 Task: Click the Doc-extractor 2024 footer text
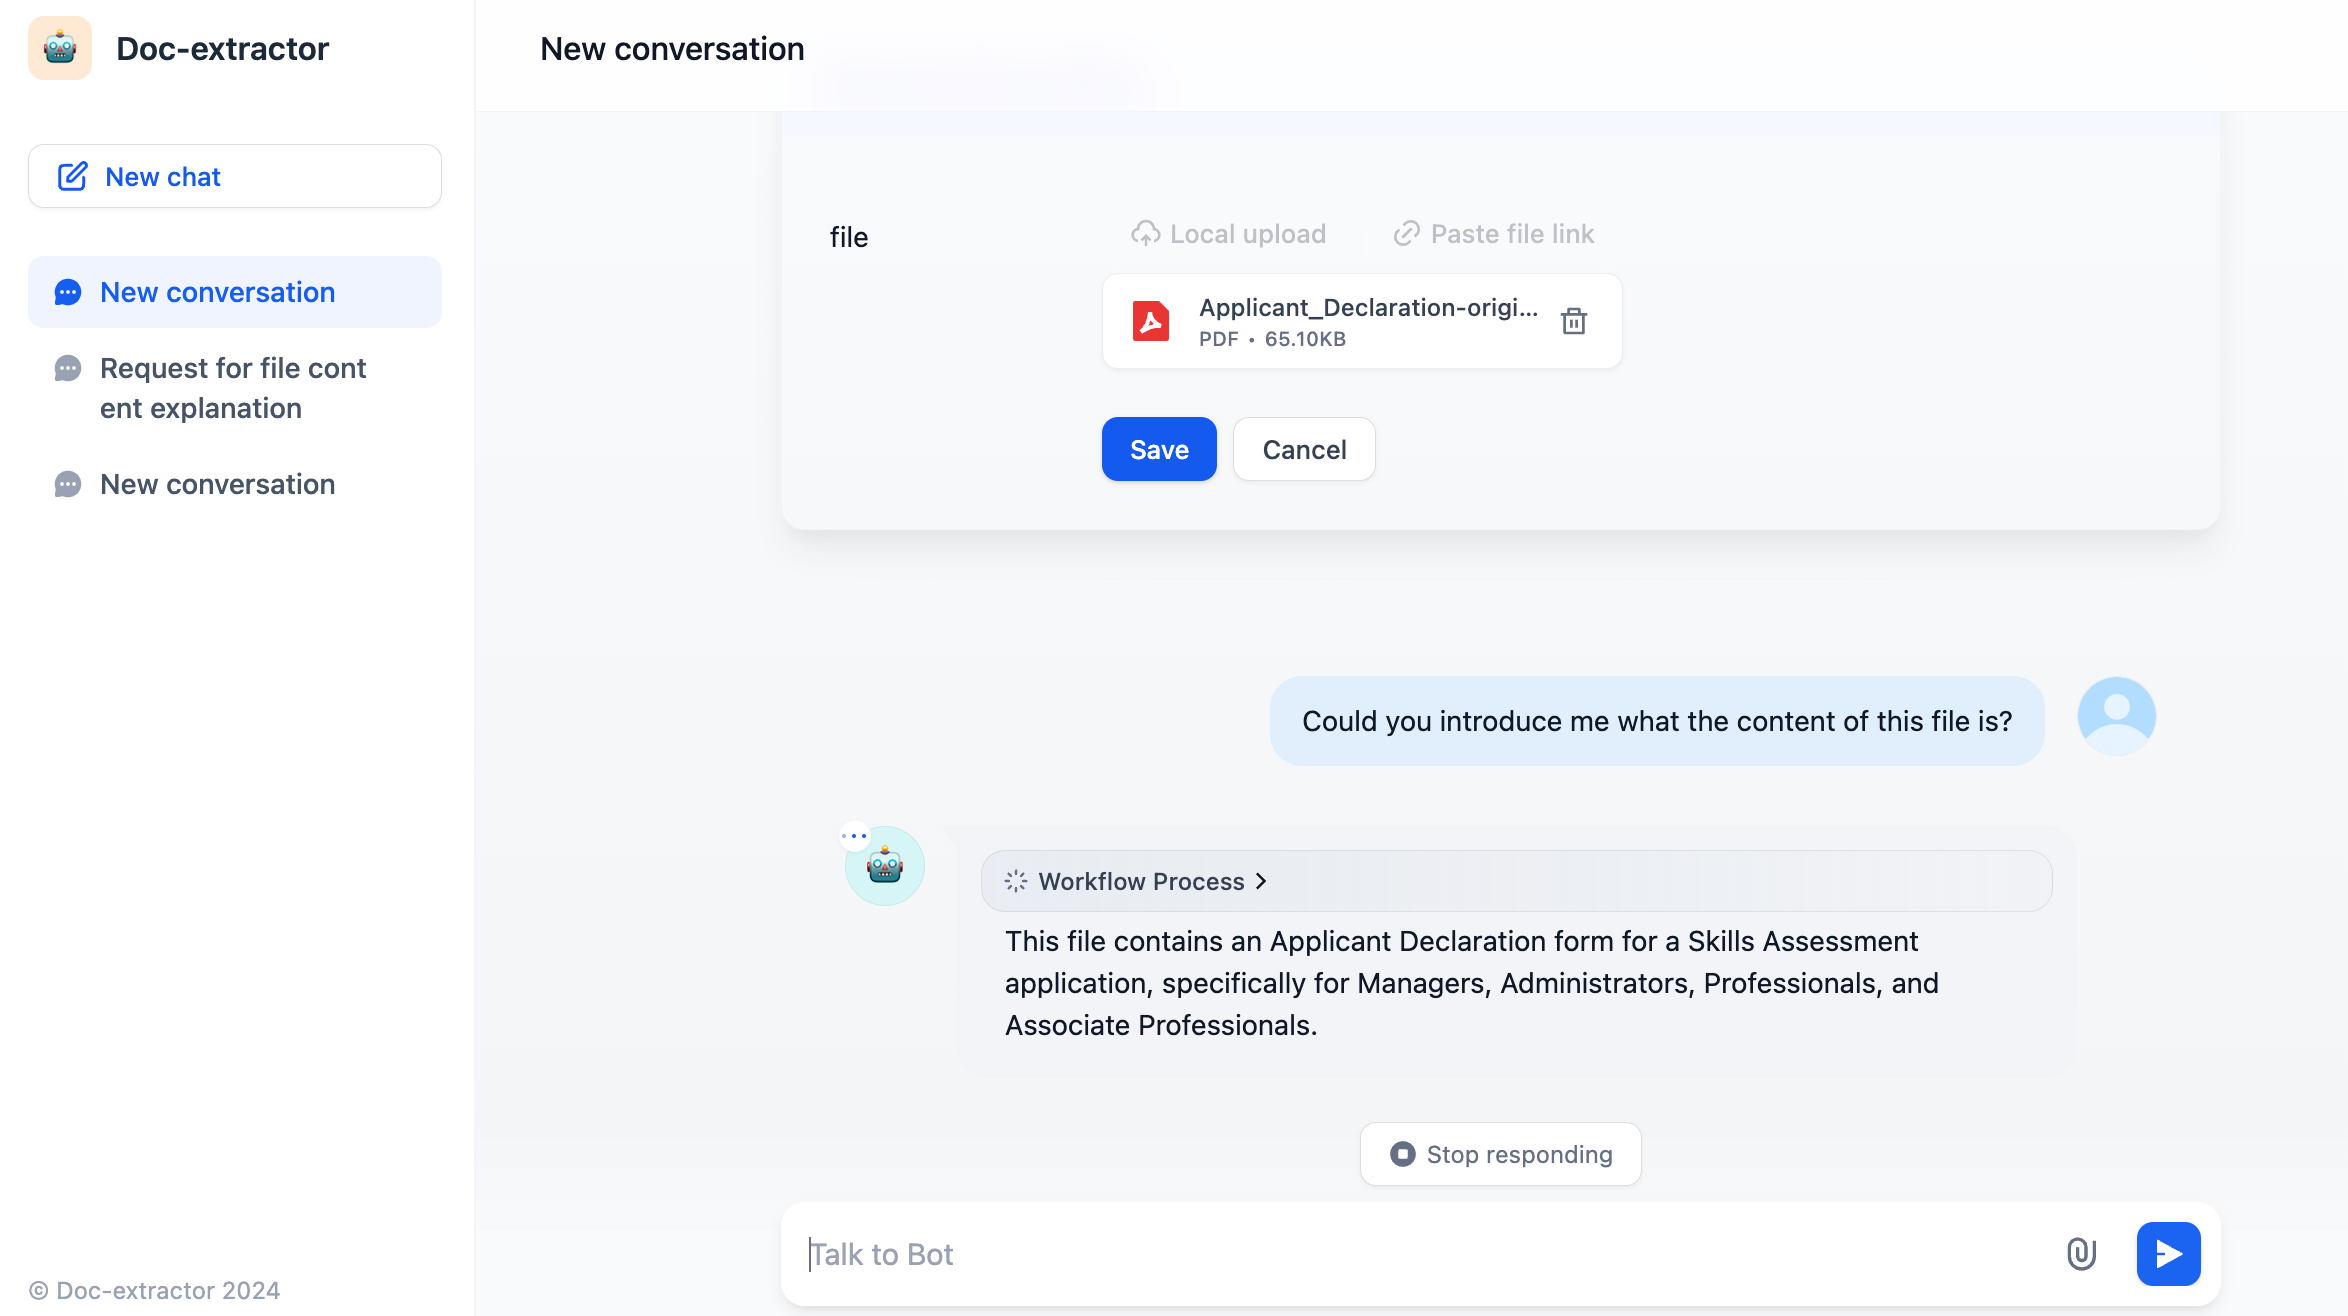click(153, 1289)
